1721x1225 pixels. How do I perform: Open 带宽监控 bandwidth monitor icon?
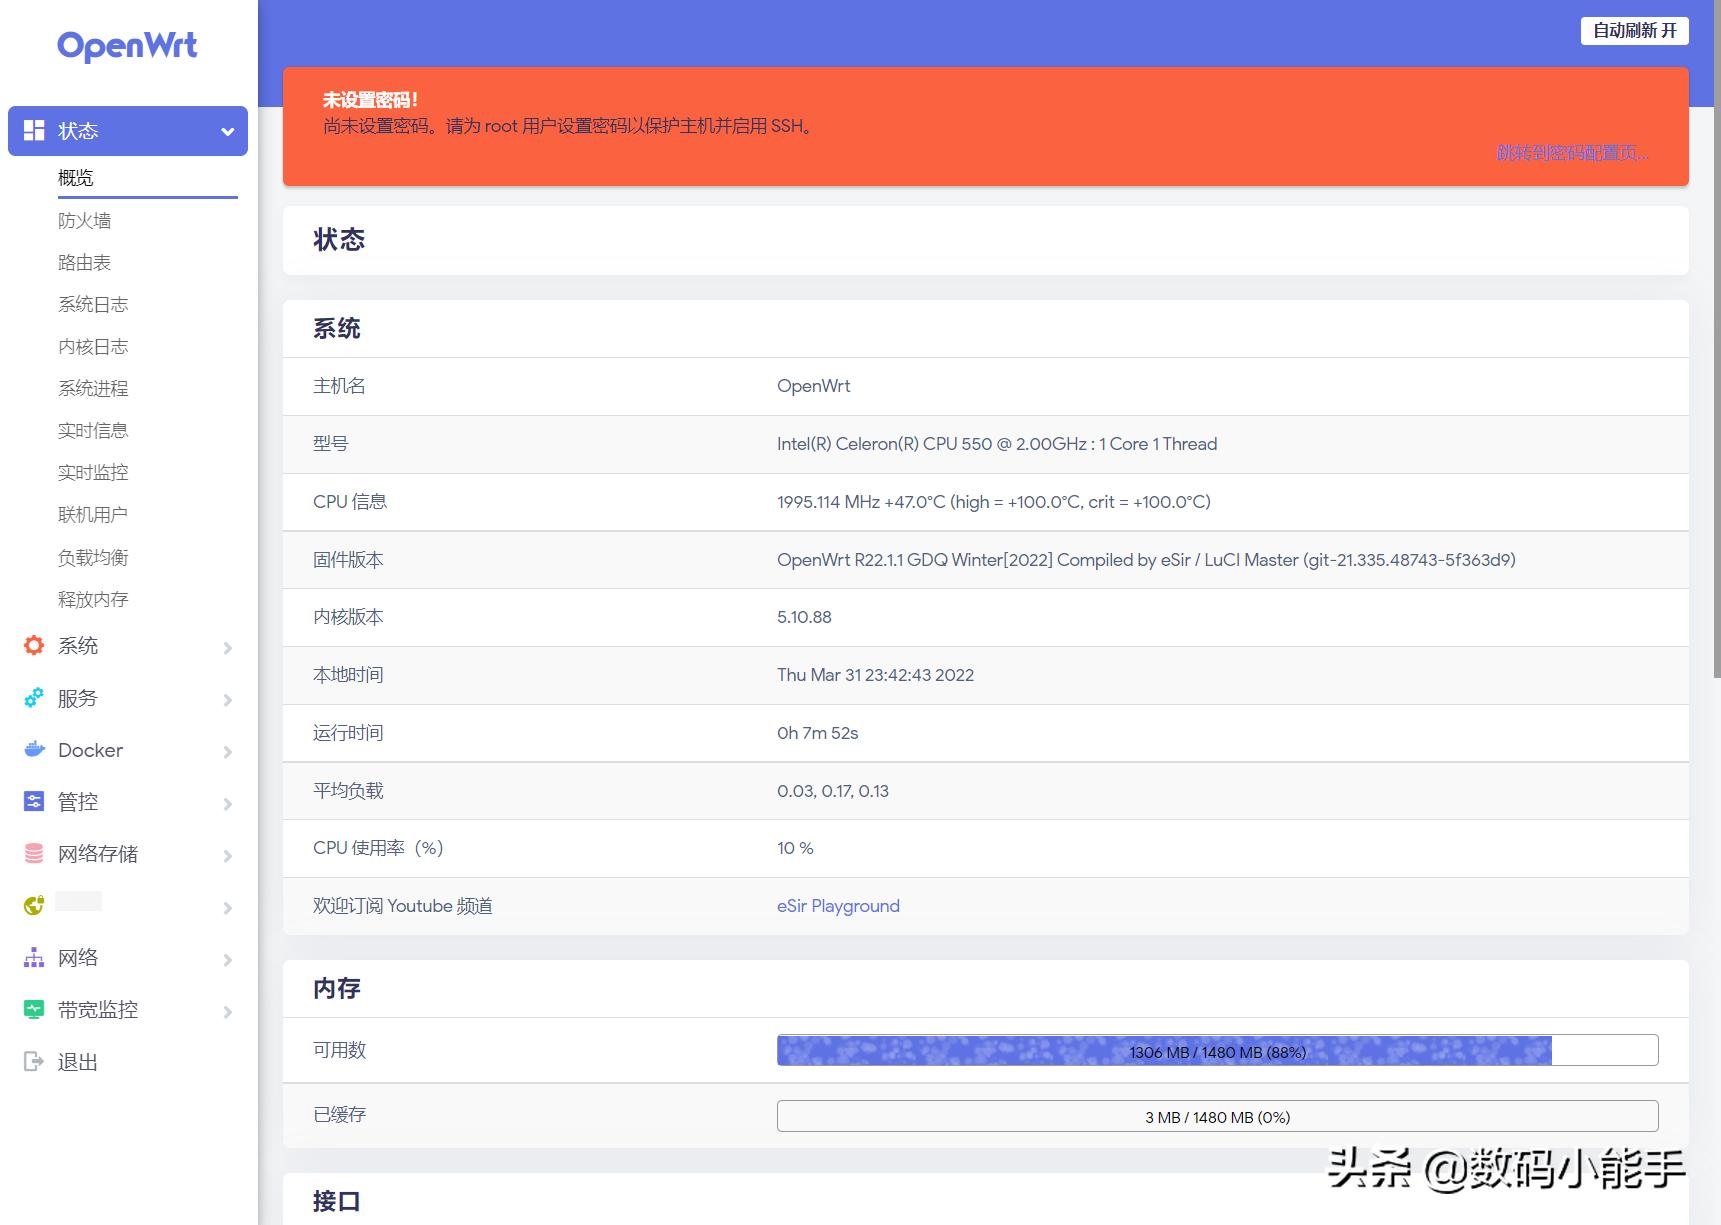33,1009
